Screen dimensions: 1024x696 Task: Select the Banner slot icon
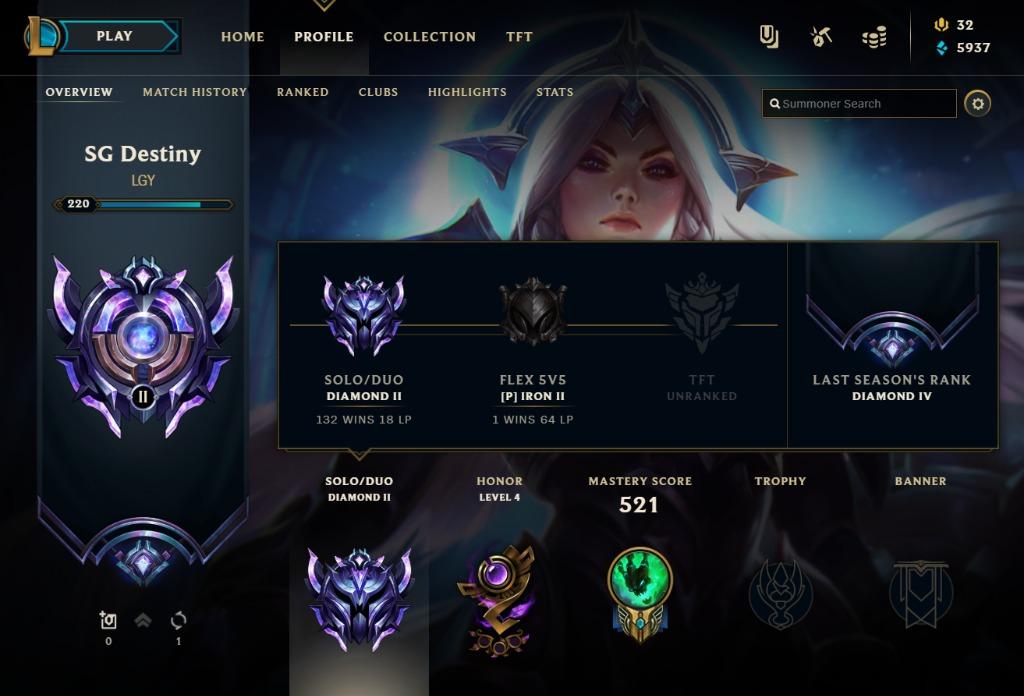pyautogui.click(x=921, y=594)
